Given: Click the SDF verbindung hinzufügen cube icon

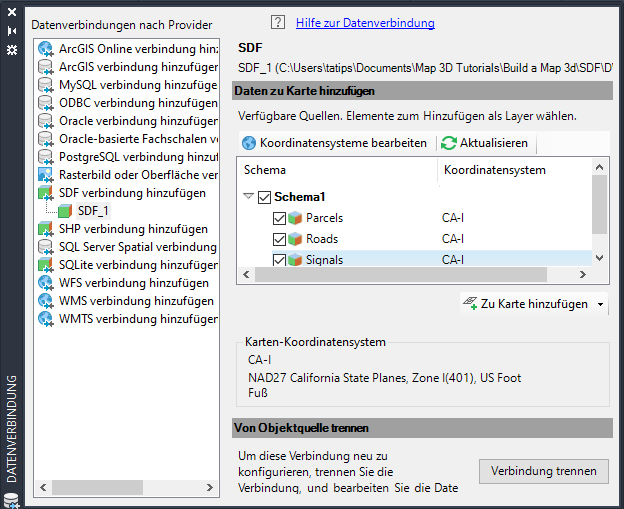Looking at the screenshot, I should 45,193.
